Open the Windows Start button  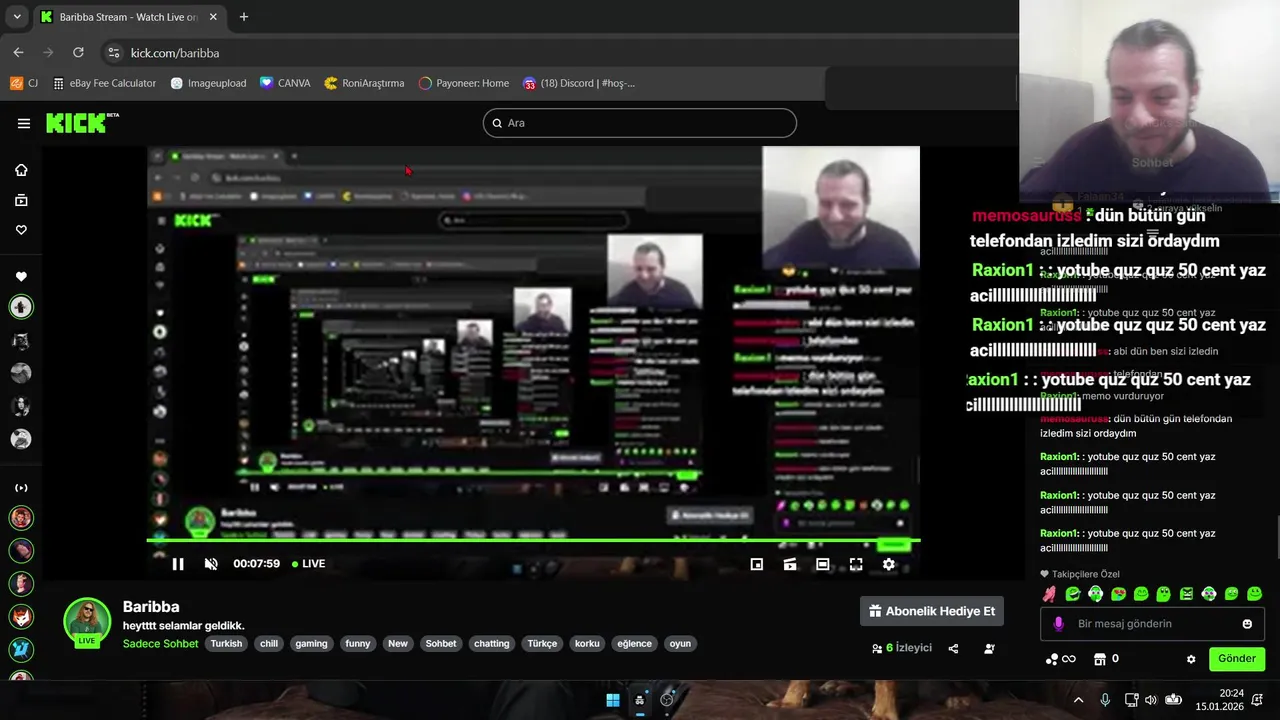pyautogui.click(x=613, y=700)
